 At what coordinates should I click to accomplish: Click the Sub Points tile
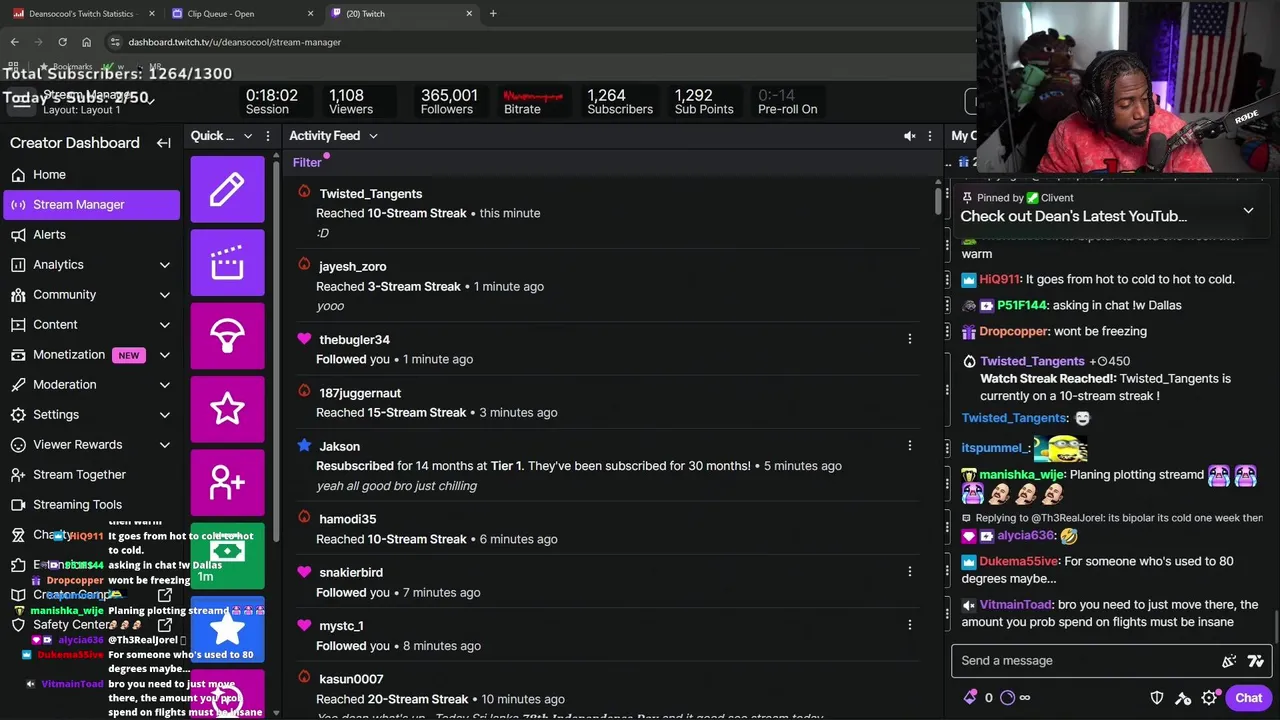[704, 102]
